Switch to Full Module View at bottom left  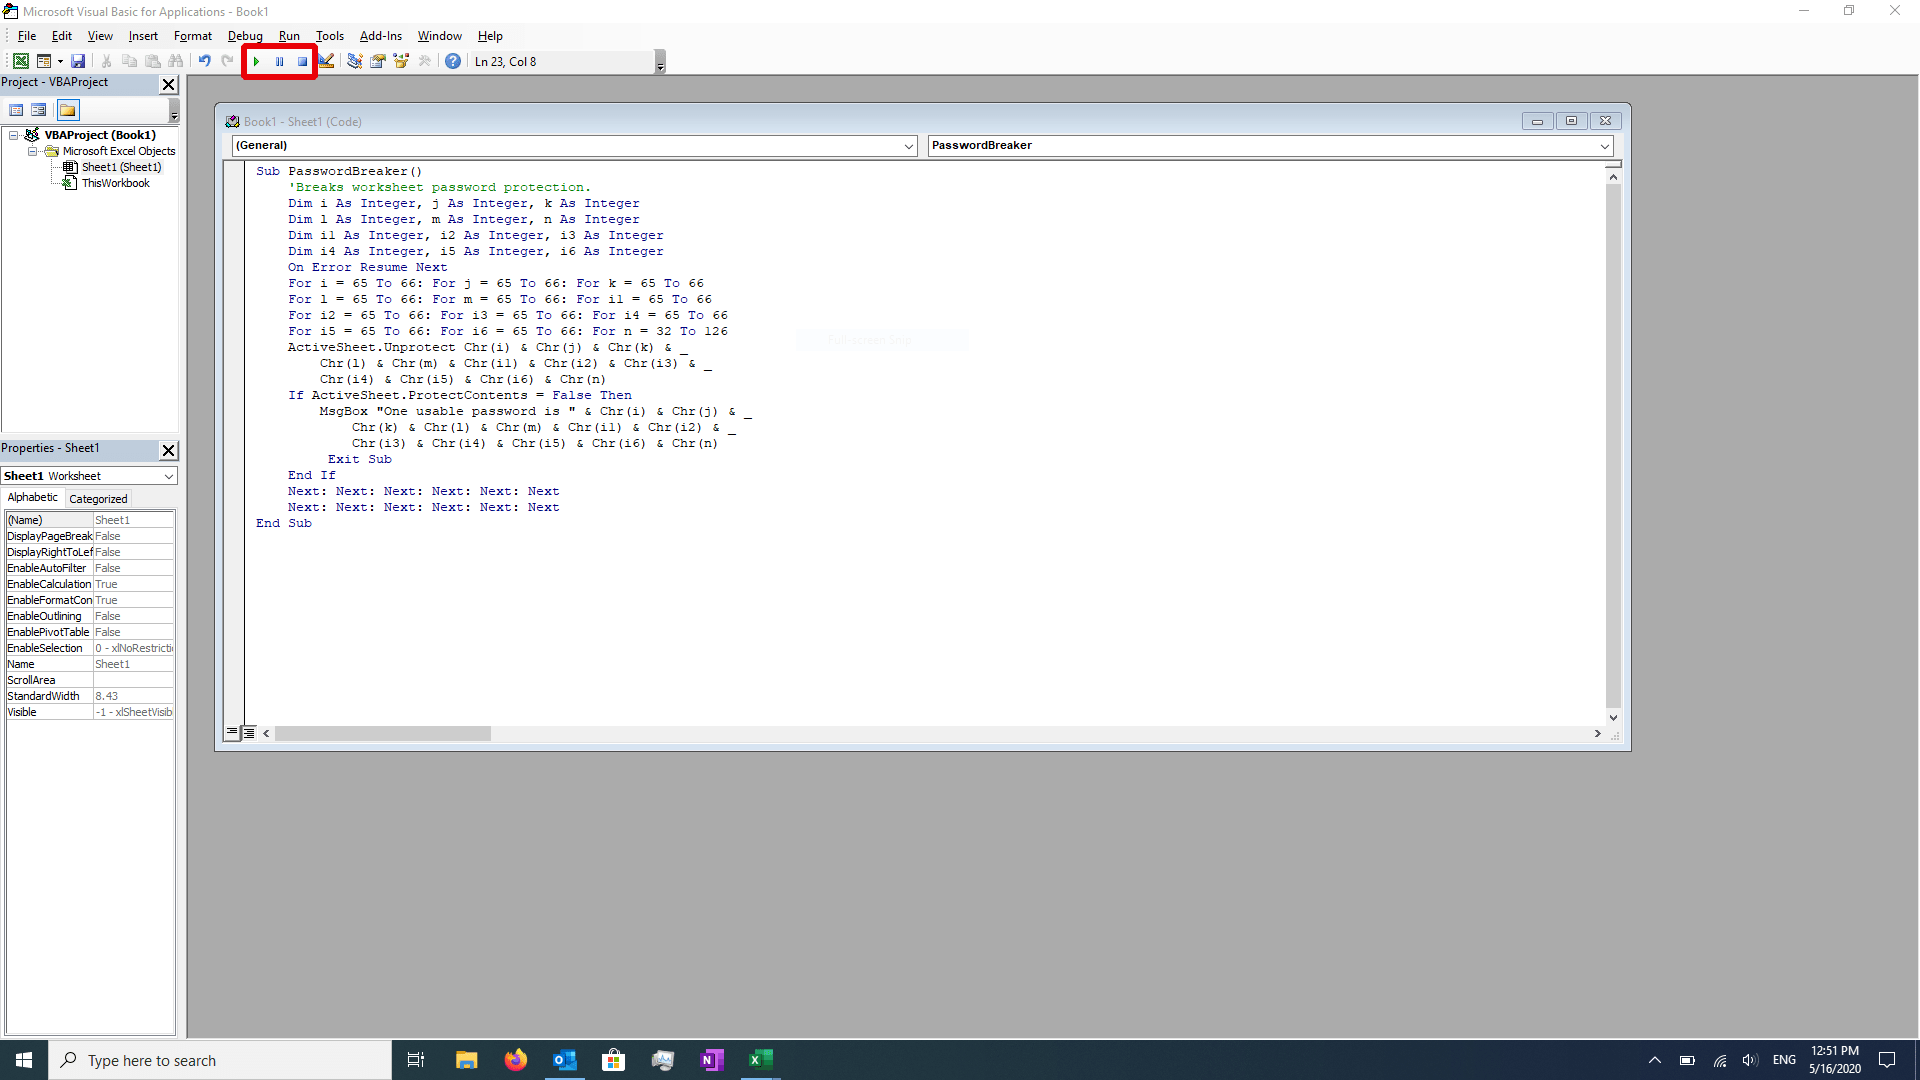249,733
